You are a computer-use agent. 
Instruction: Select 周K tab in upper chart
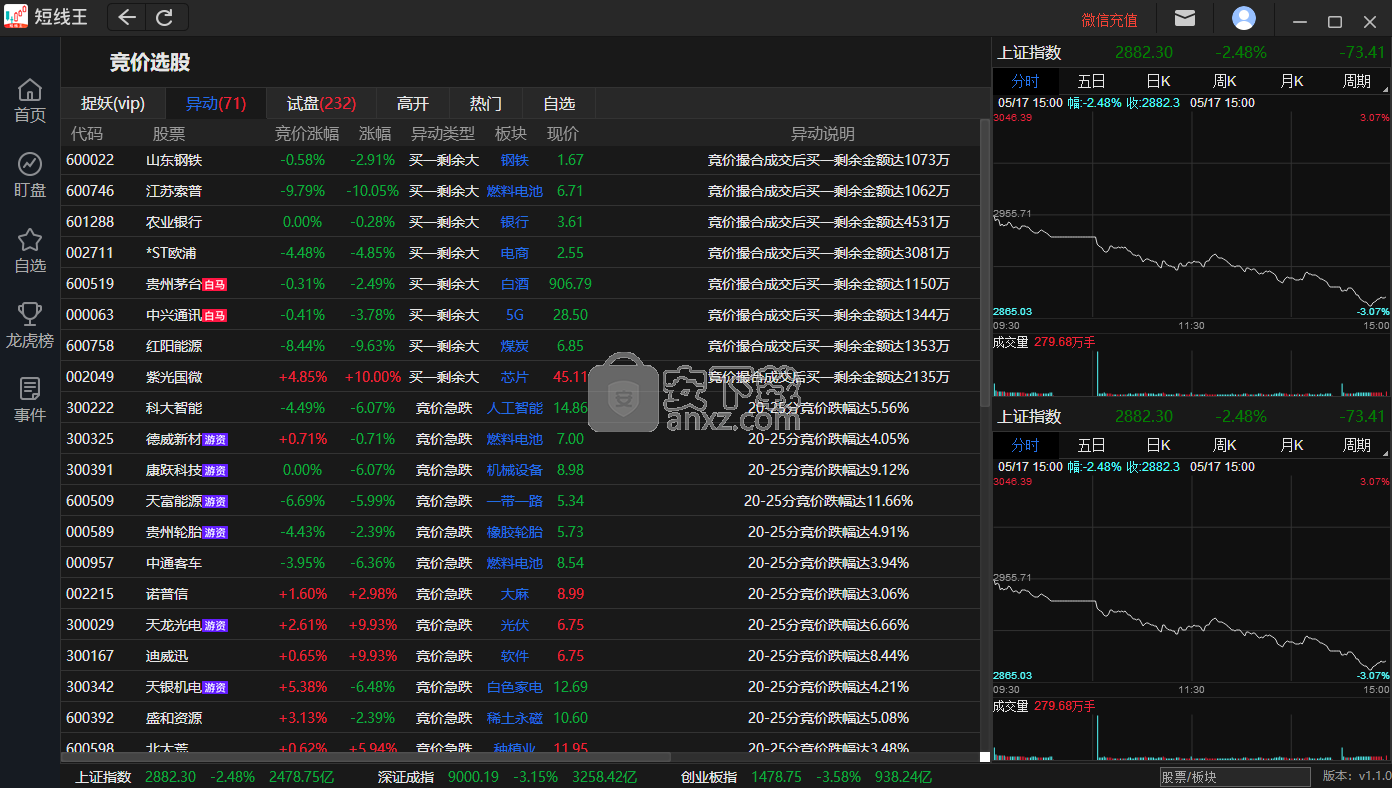(x=1224, y=81)
